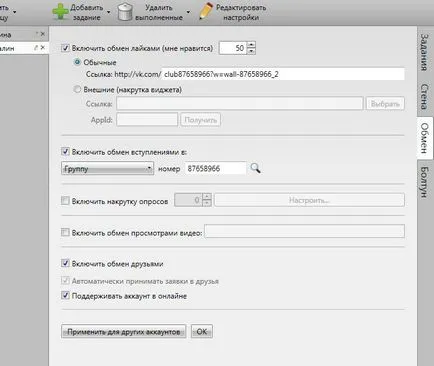Image resolution: width=434 pixels, height=366 pixels.
Task: Click Добавить задание toolbar label
Action: tap(87, 12)
